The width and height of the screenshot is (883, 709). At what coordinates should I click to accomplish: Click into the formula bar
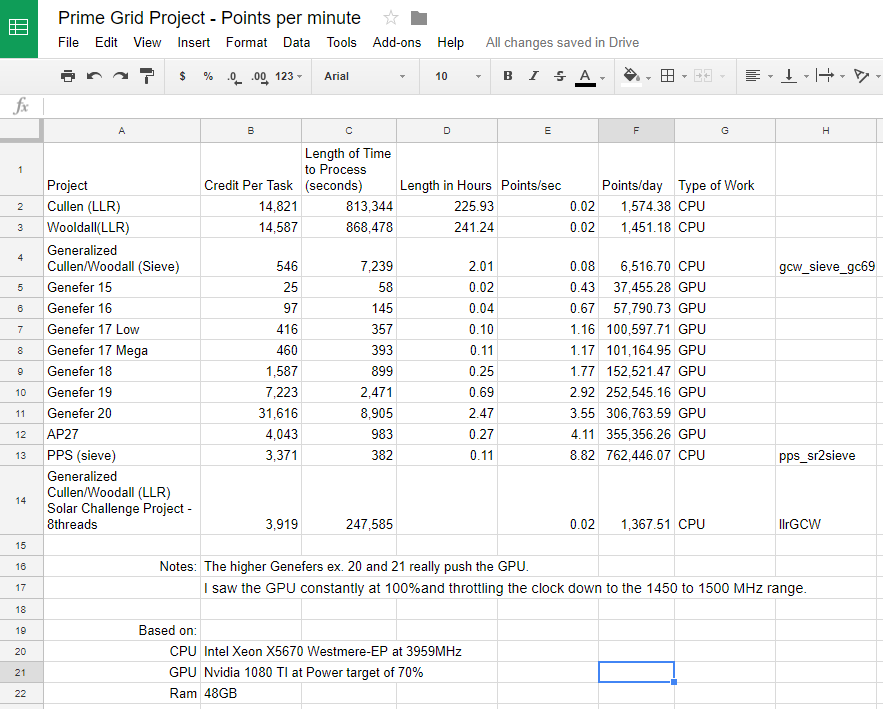462,106
